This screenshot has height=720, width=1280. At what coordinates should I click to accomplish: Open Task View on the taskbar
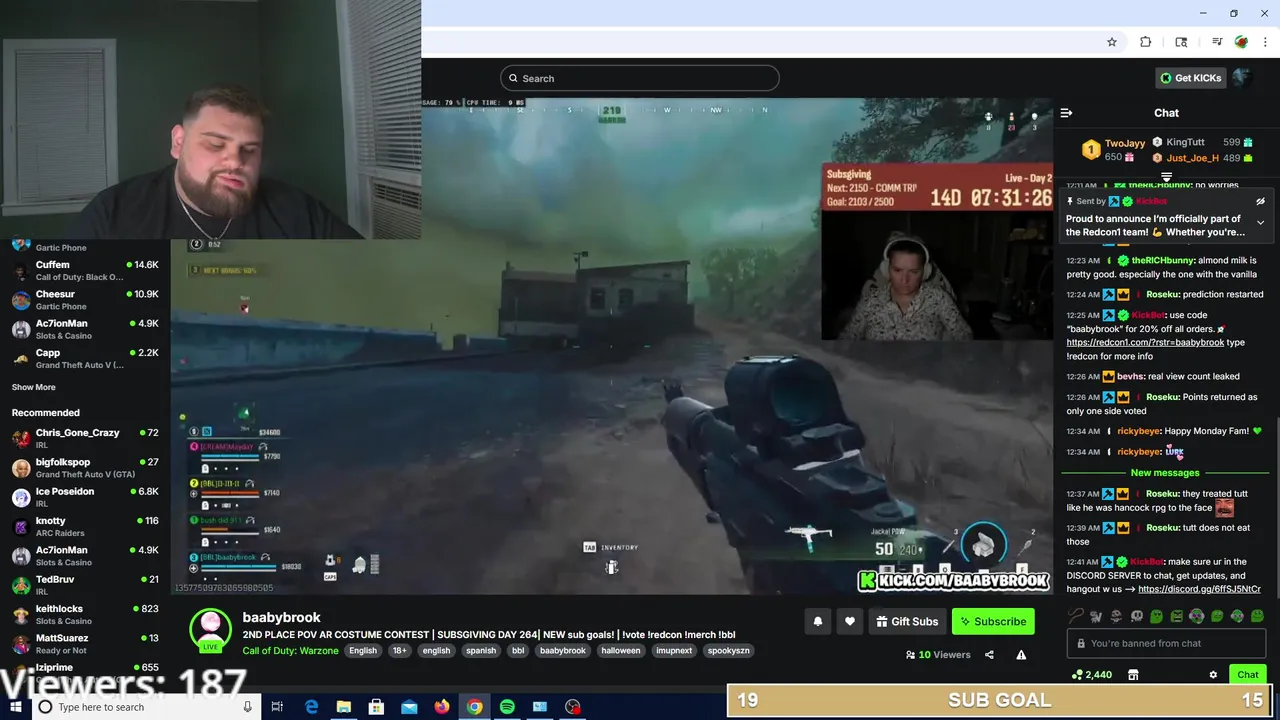(277, 707)
